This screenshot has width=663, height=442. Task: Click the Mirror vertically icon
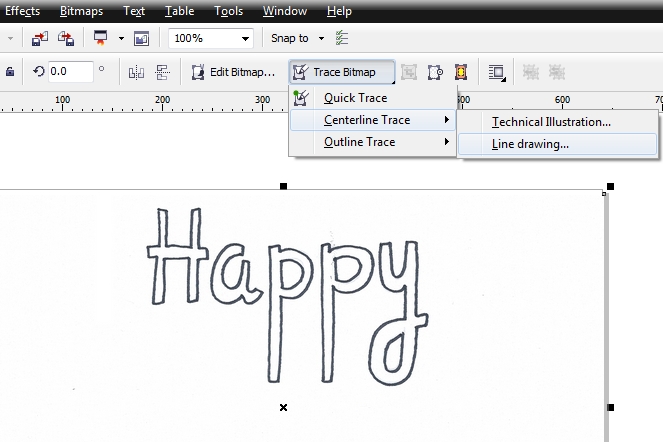[162, 72]
